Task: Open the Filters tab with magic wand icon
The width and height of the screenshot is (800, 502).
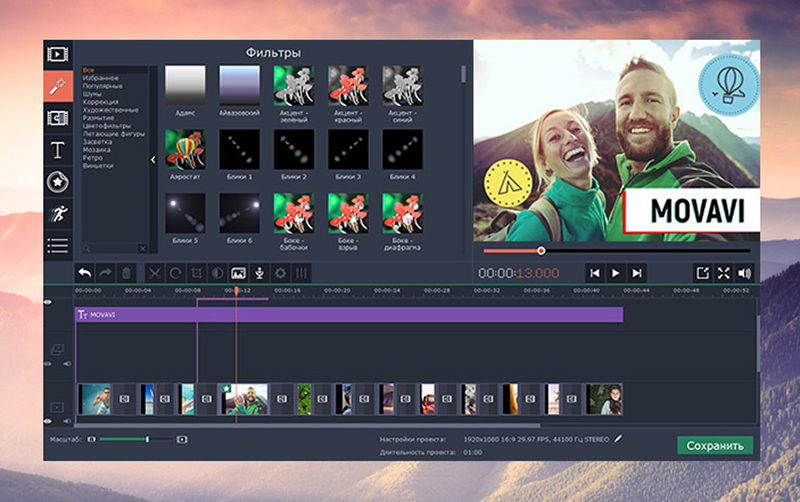Action: tap(59, 85)
